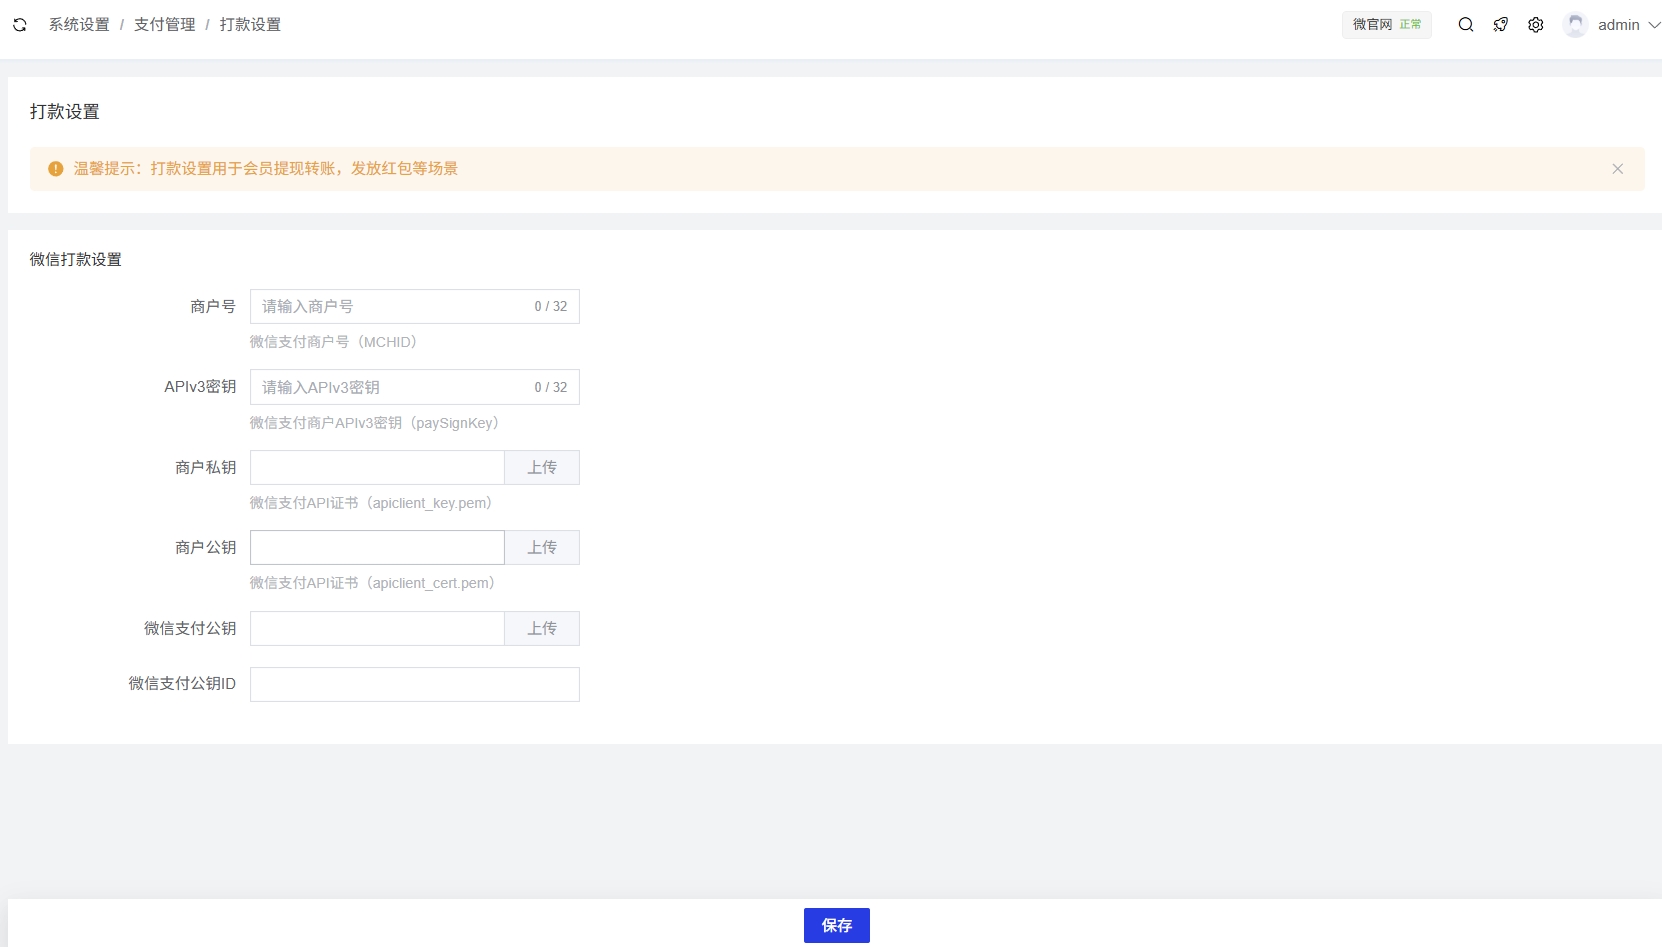
Task: Click the 商户公钥 text field
Action: coord(377,548)
